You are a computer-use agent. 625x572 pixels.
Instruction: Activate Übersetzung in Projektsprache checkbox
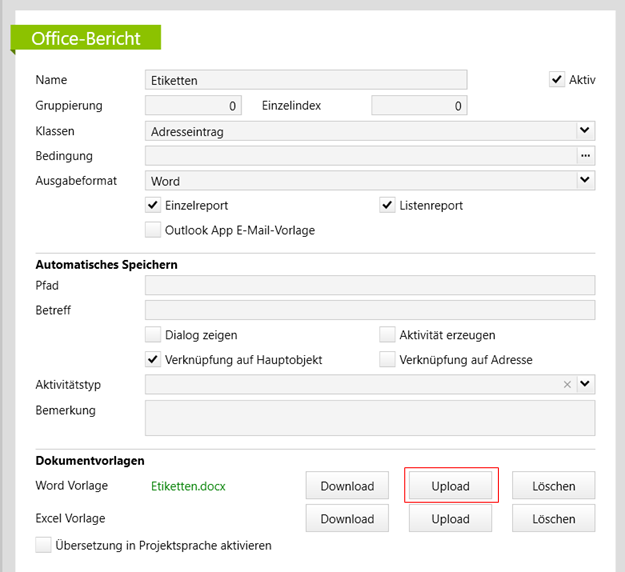pos(43,545)
